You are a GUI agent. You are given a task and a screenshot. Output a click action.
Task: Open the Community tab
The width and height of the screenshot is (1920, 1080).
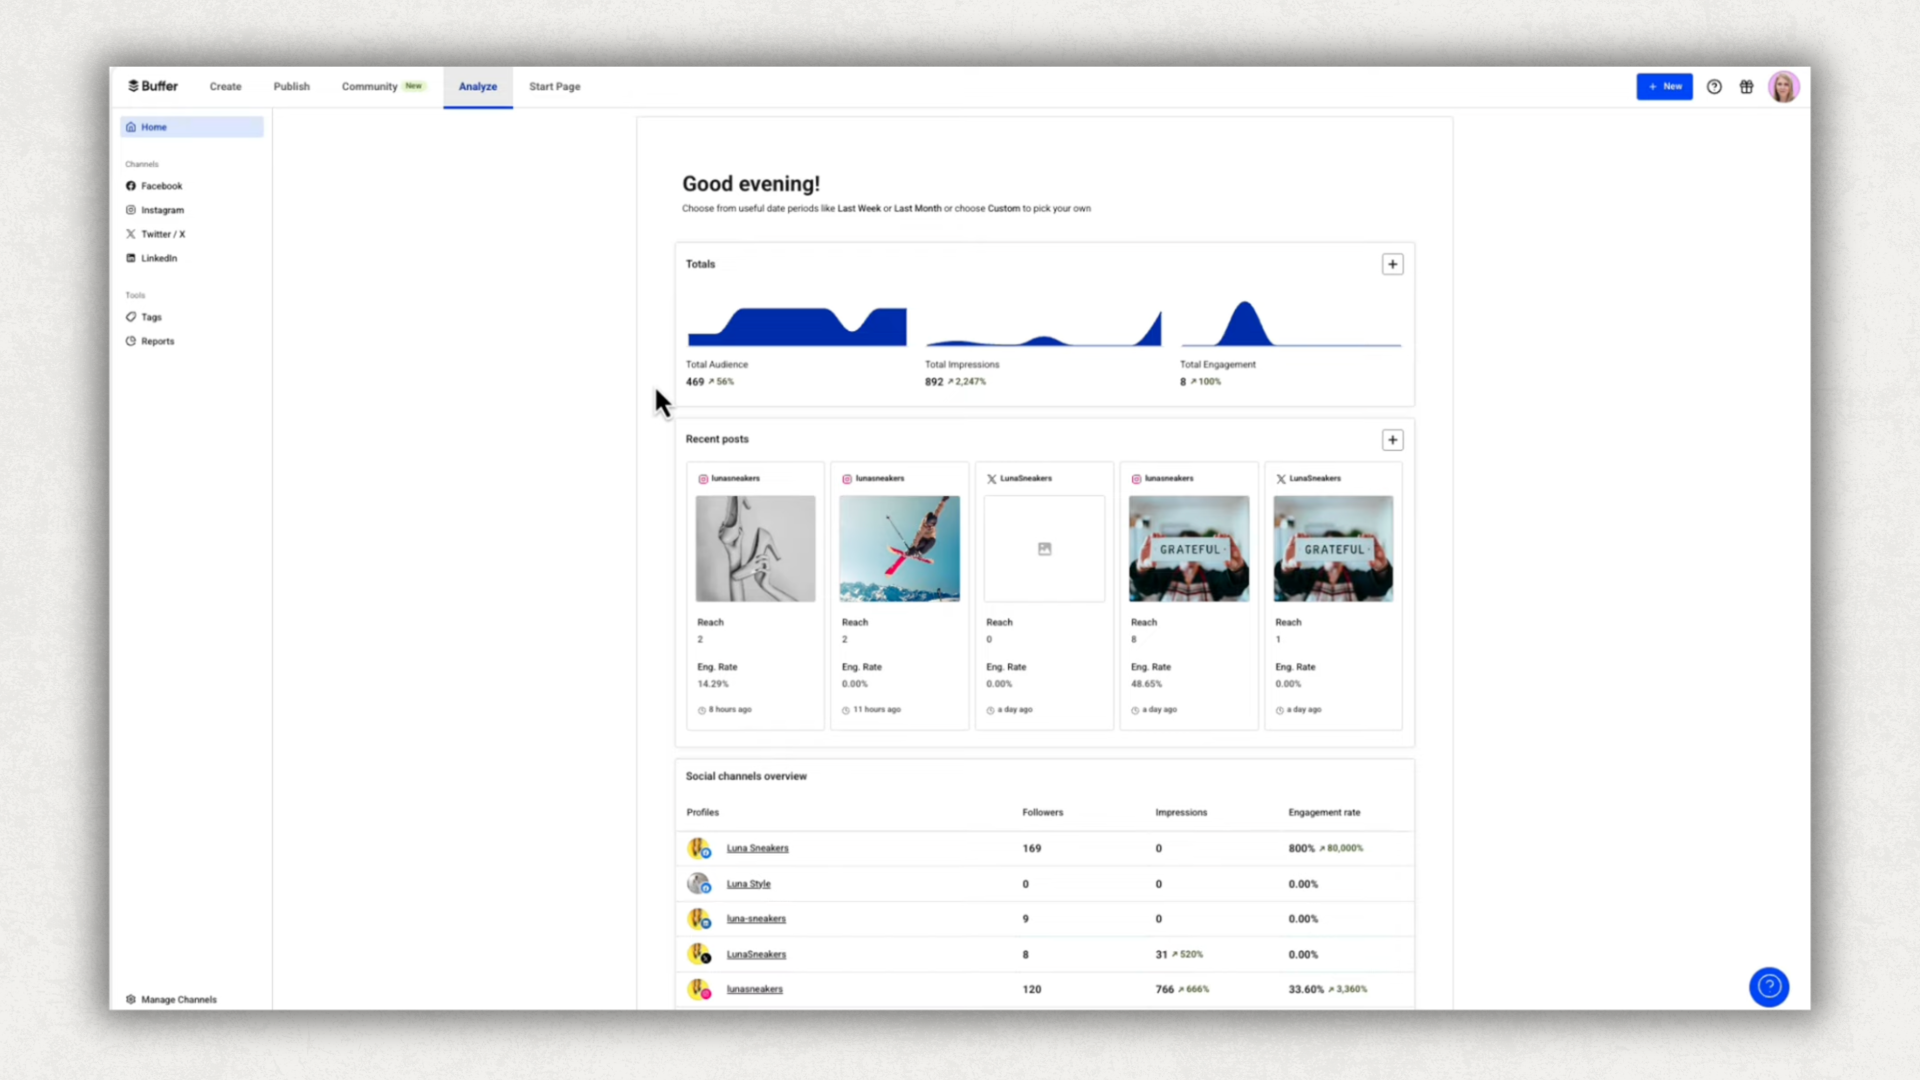(383, 87)
